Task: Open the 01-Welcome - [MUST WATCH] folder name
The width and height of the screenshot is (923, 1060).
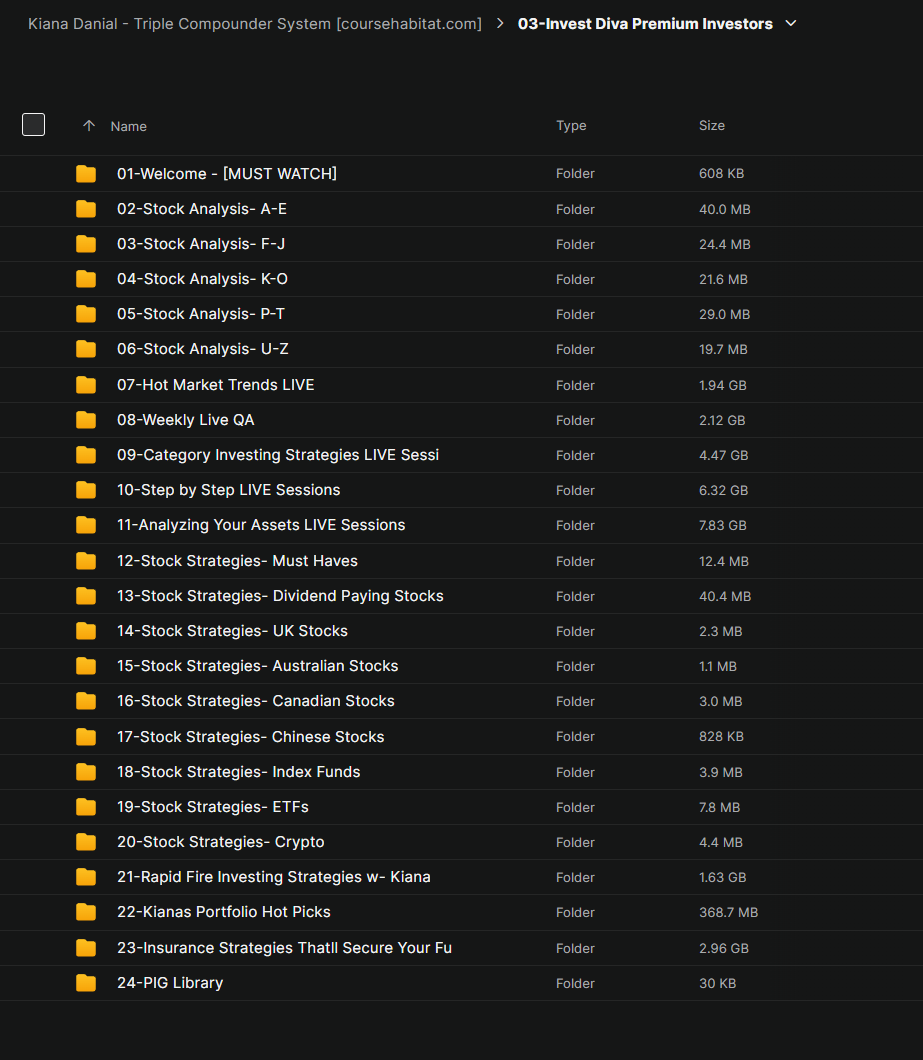Action: coord(227,174)
